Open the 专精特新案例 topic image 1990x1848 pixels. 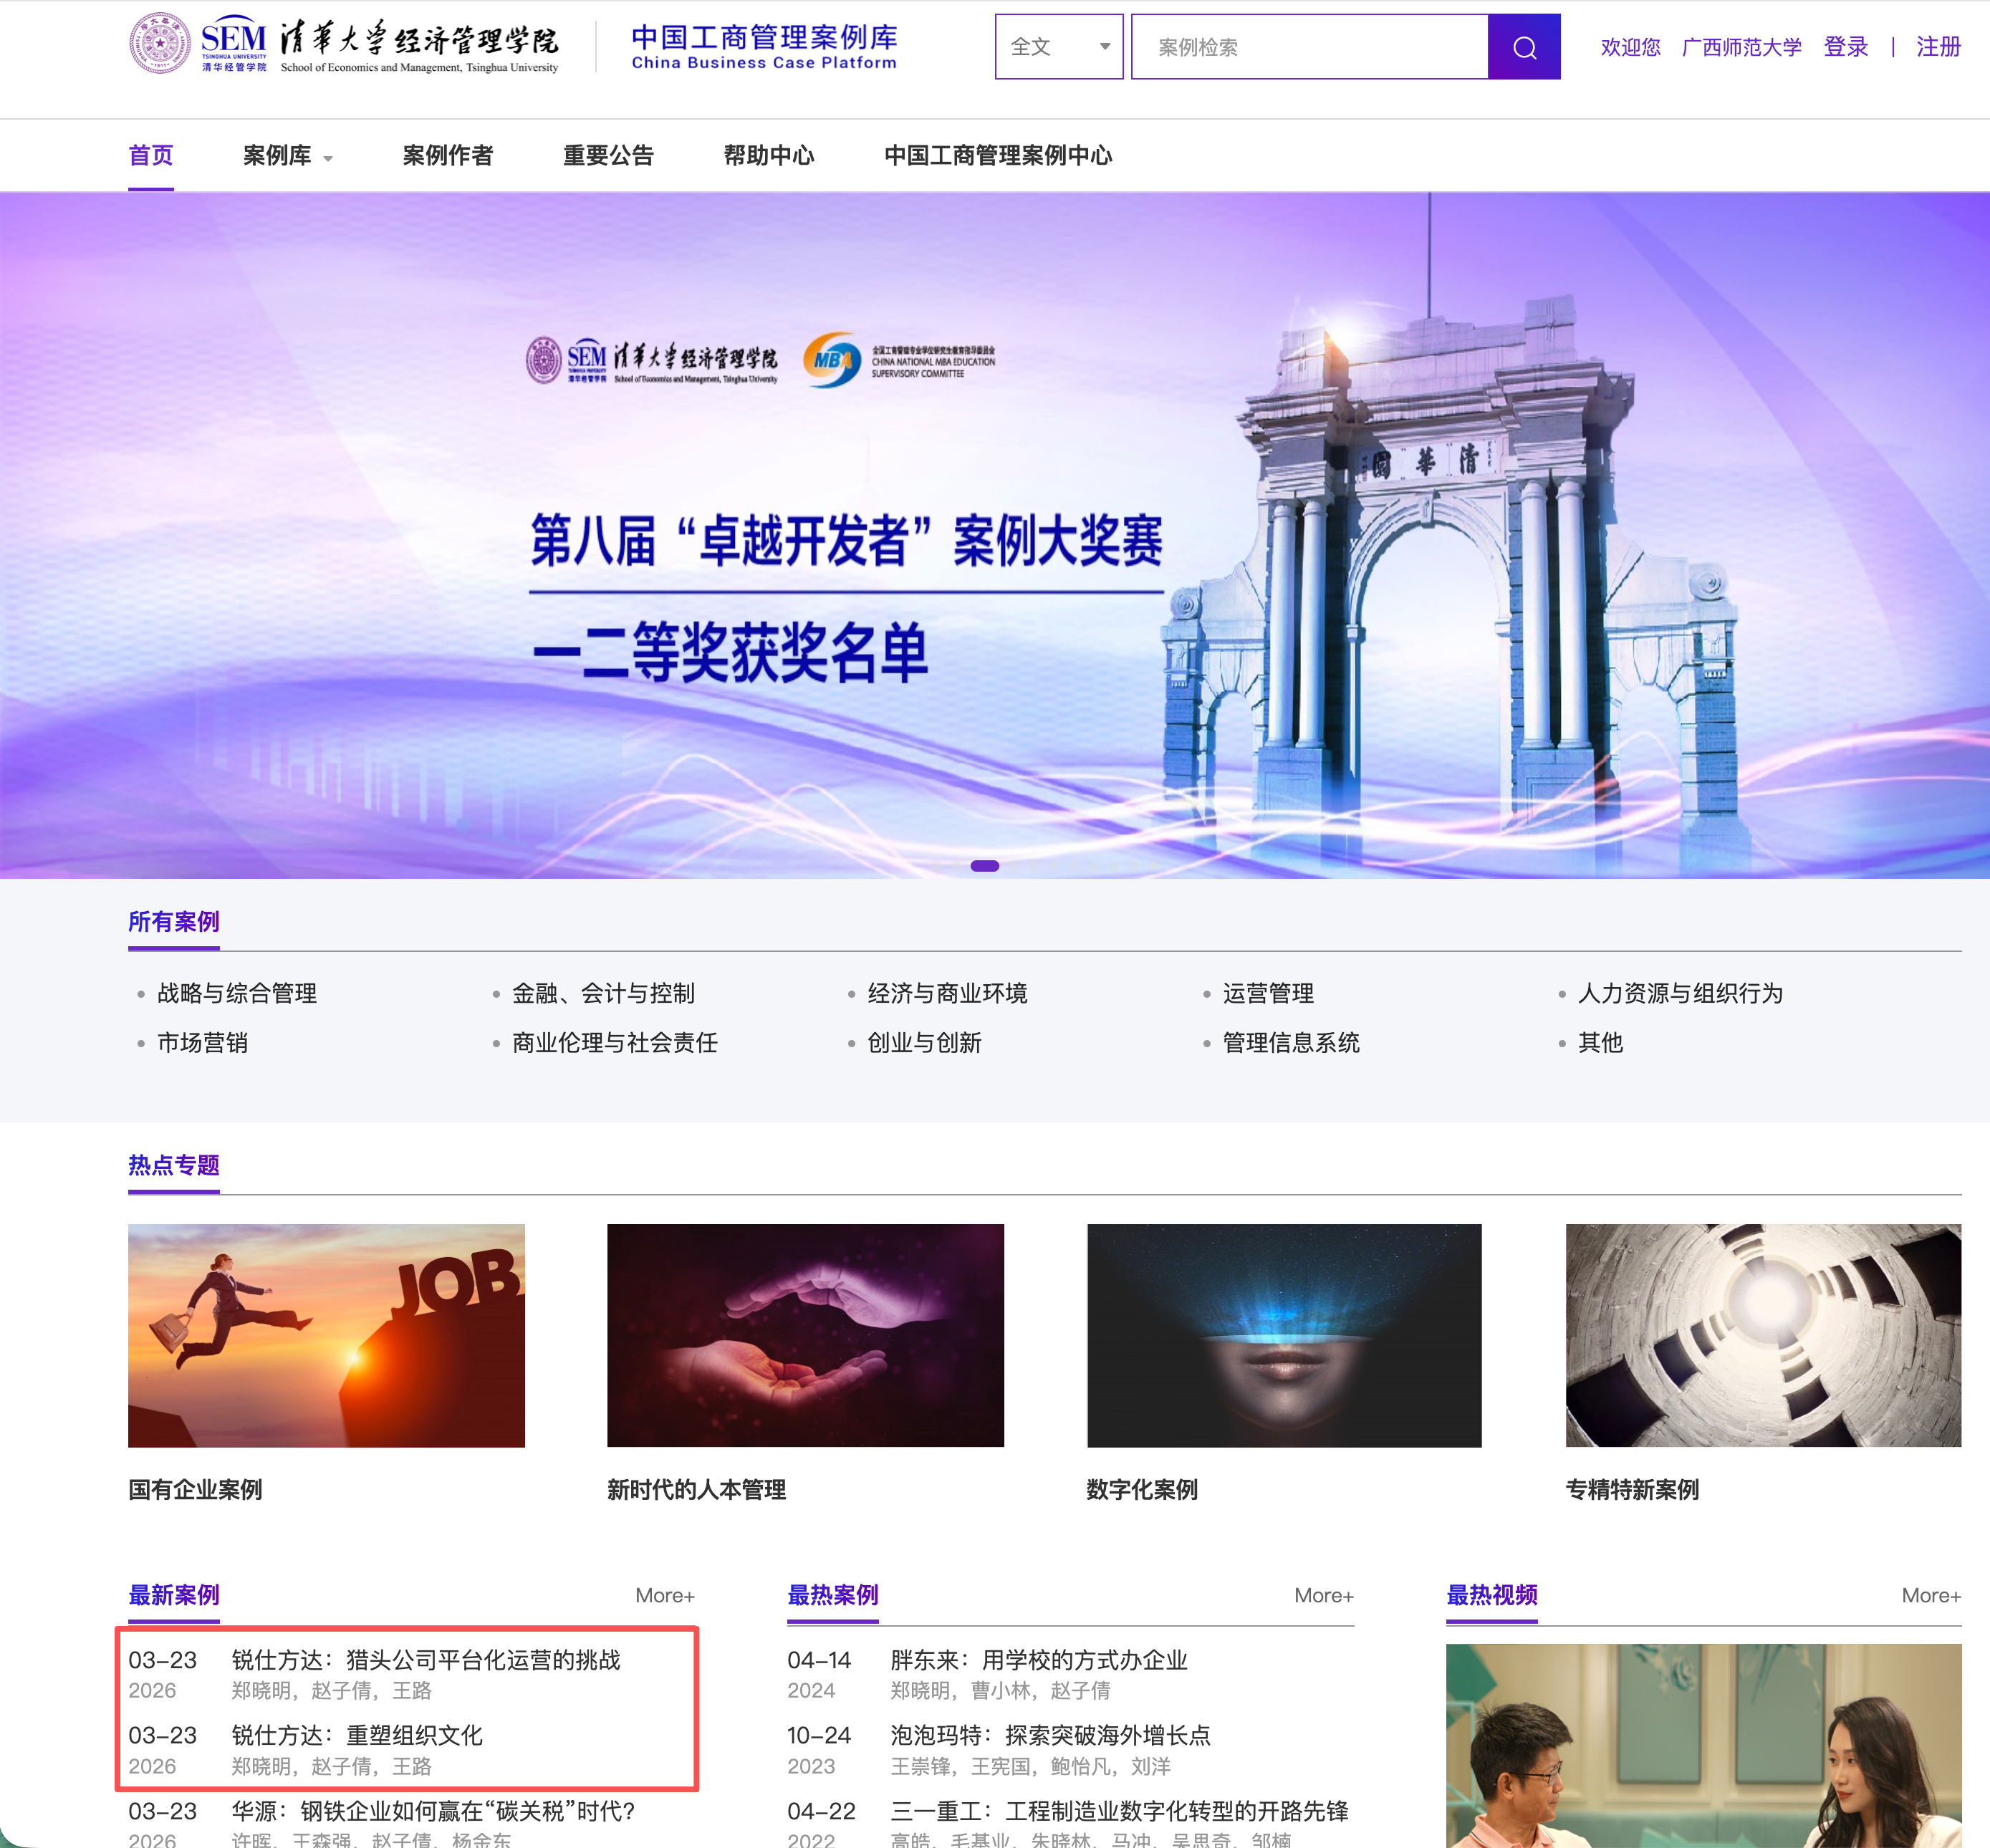pos(1763,1335)
